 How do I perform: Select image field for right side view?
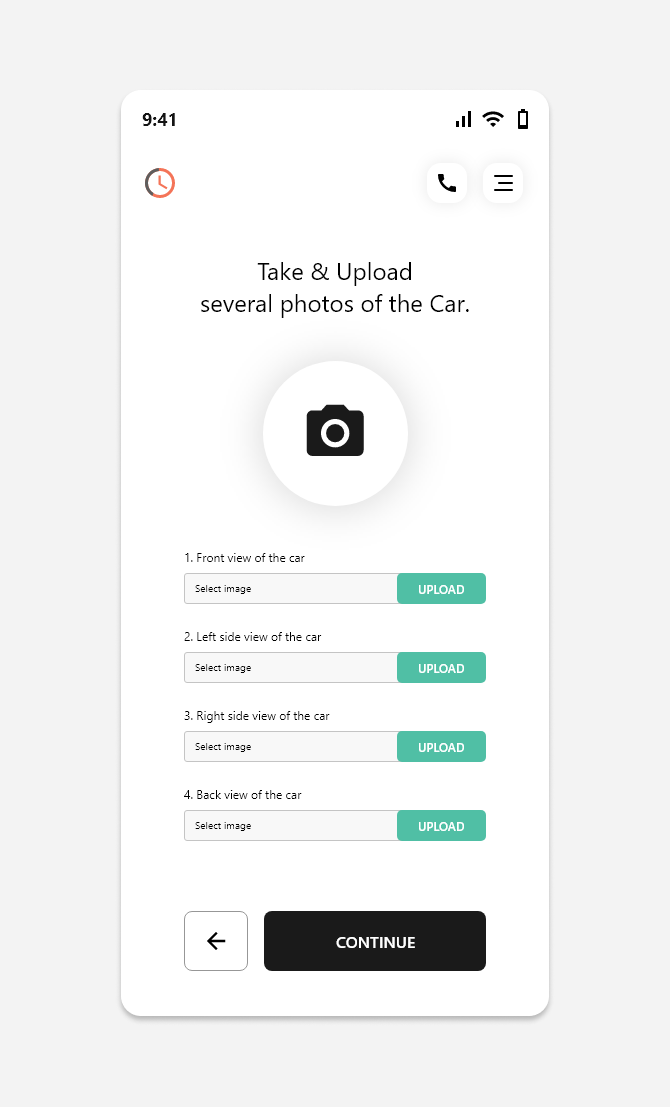[291, 747]
